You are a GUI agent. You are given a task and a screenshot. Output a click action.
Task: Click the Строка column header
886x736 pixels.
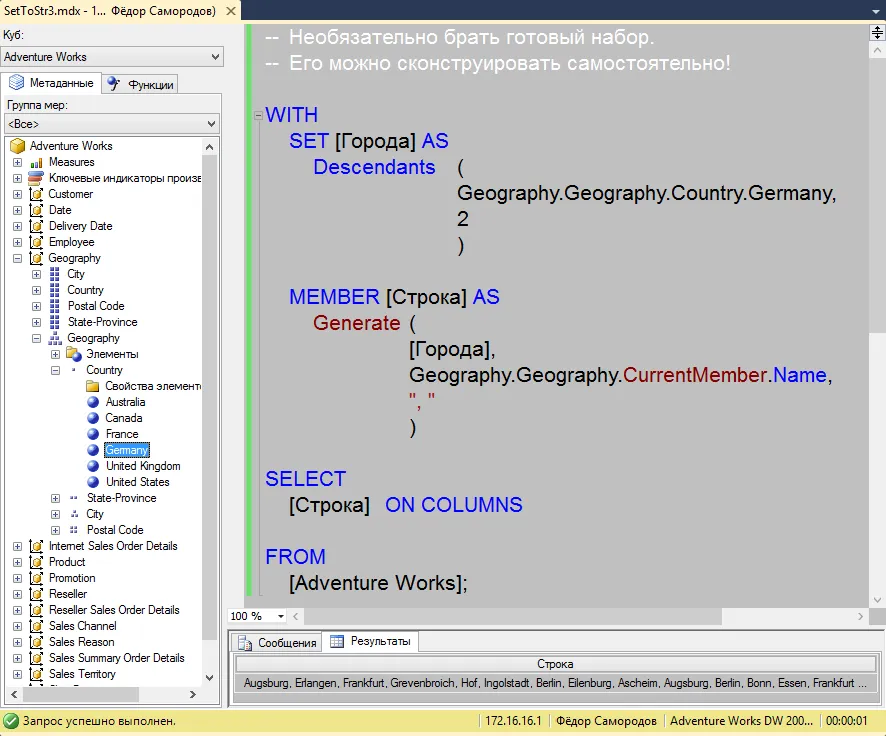click(555, 664)
